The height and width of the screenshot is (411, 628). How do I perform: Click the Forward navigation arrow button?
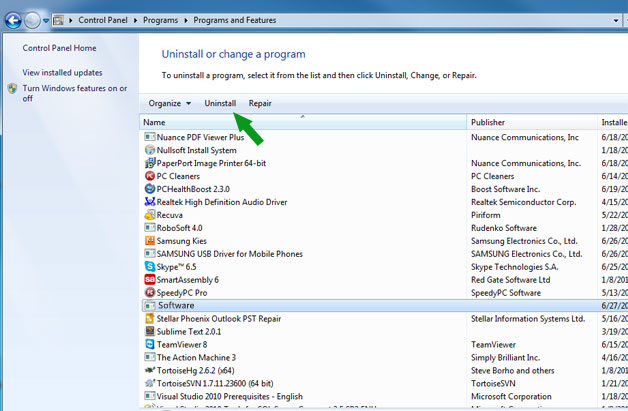pyautogui.click(x=32, y=20)
